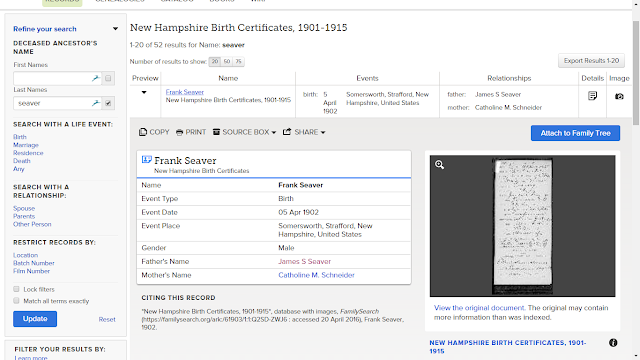Click the Events column header
This screenshot has width=640, height=360.
367,78
